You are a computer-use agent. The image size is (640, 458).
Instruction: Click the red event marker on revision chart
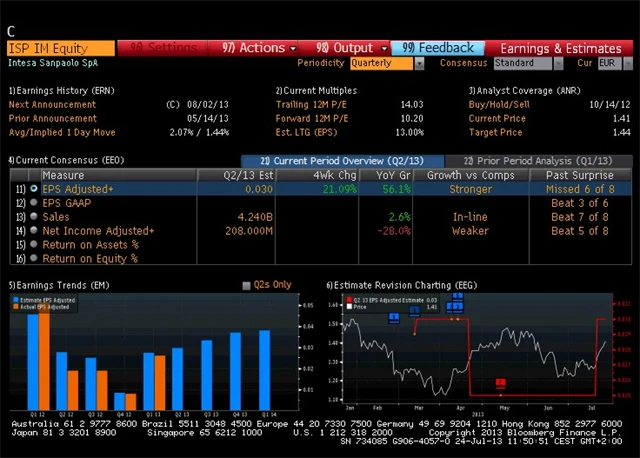click(501, 382)
